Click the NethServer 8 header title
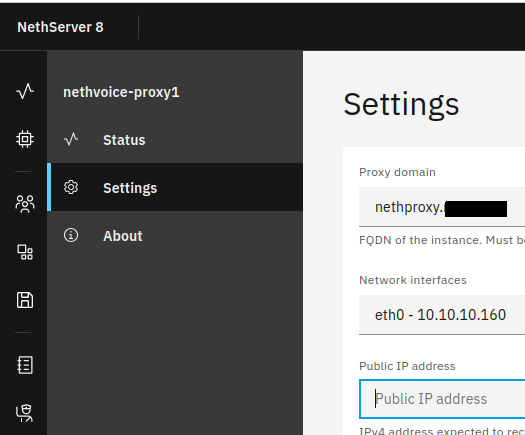525x435 pixels. click(x=60, y=27)
